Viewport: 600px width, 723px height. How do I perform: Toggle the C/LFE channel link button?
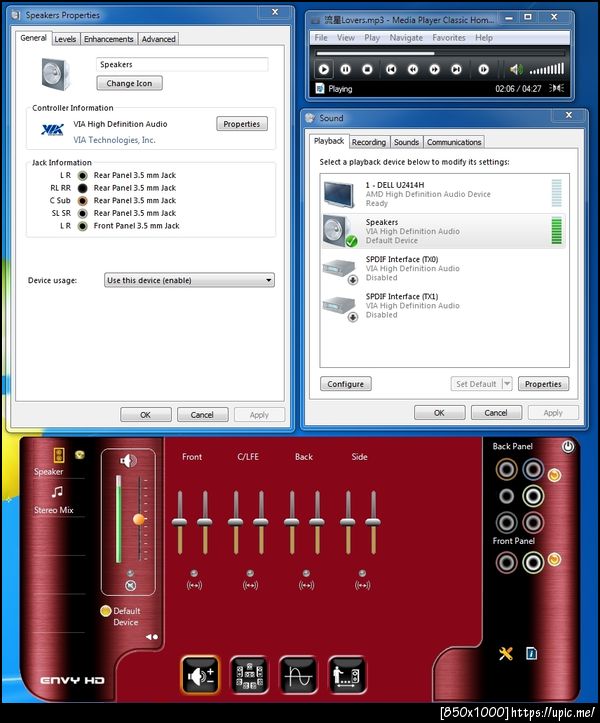pyautogui.click(x=250, y=586)
